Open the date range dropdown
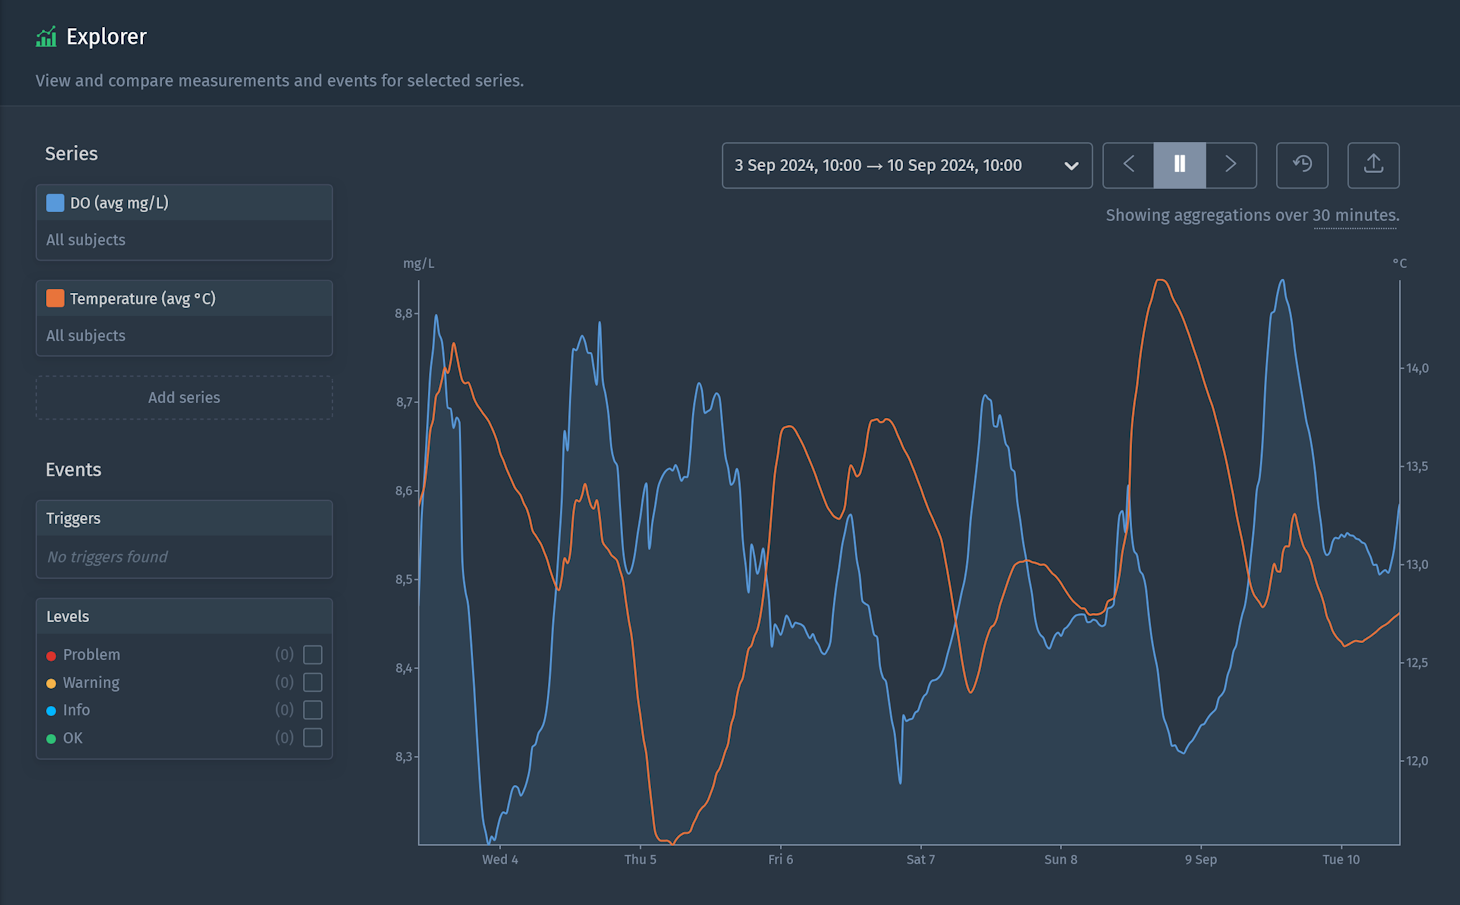This screenshot has height=905, width=1460. pyautogui.click(x=906, y=165)
